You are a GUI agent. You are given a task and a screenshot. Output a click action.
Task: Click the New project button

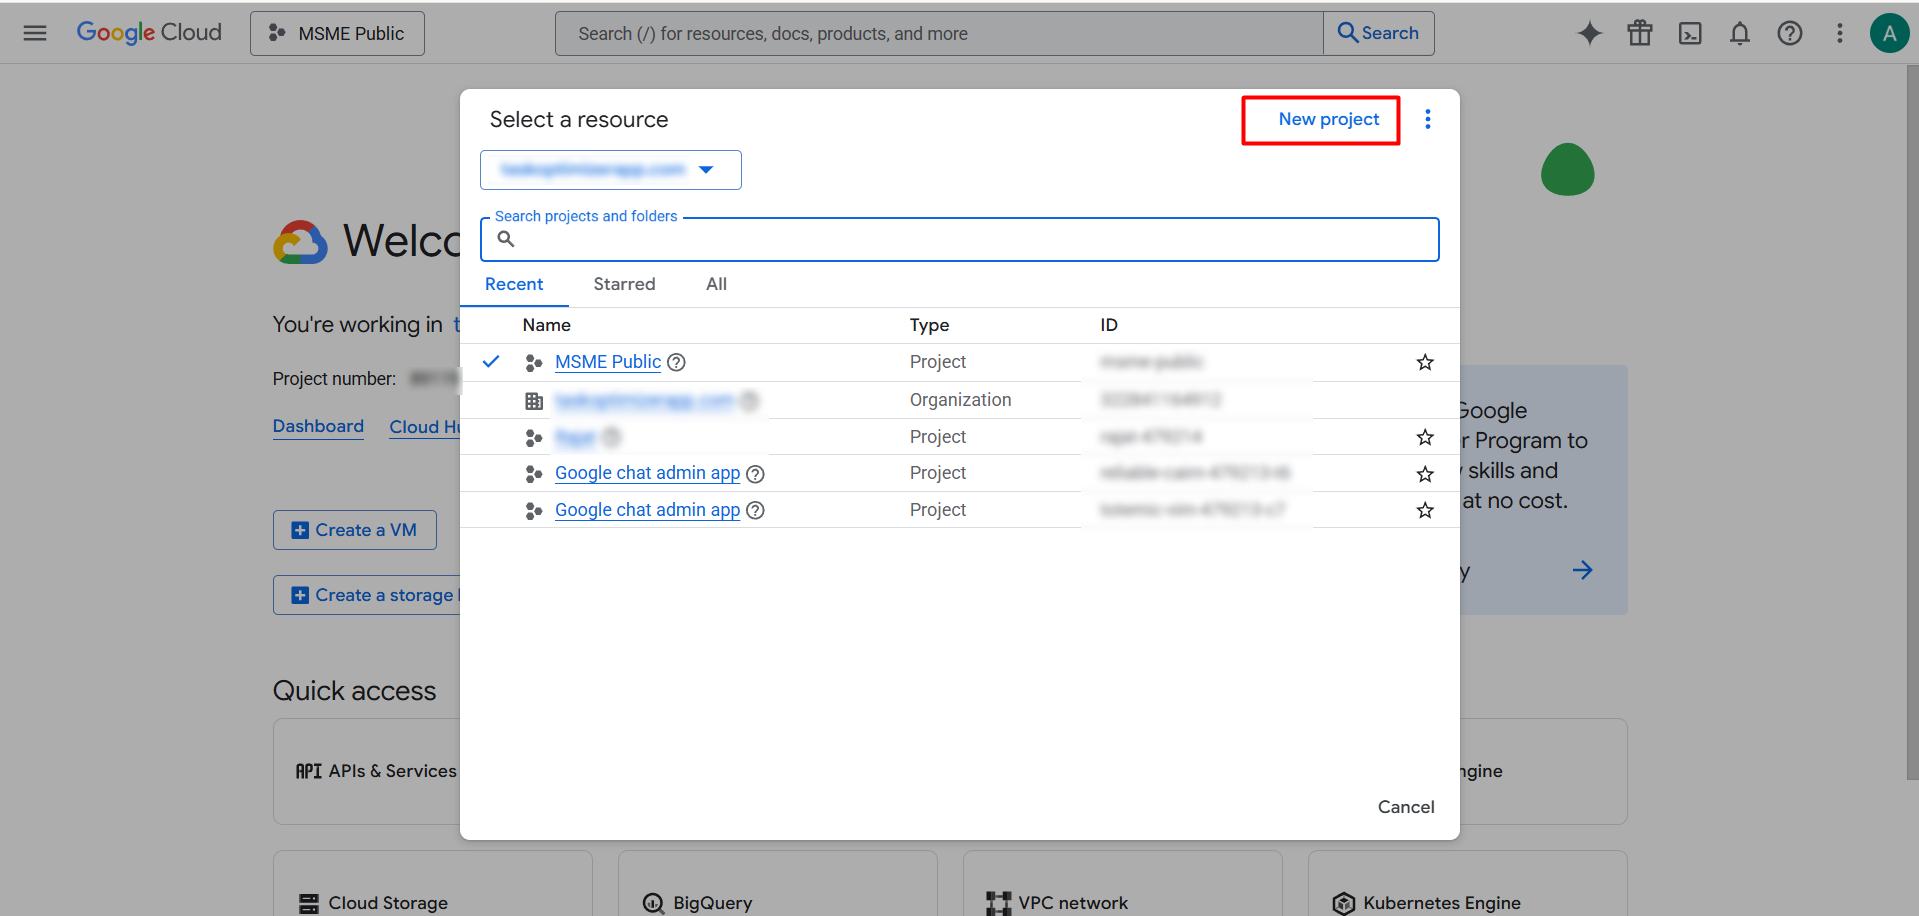click(x=1329, y=119)
